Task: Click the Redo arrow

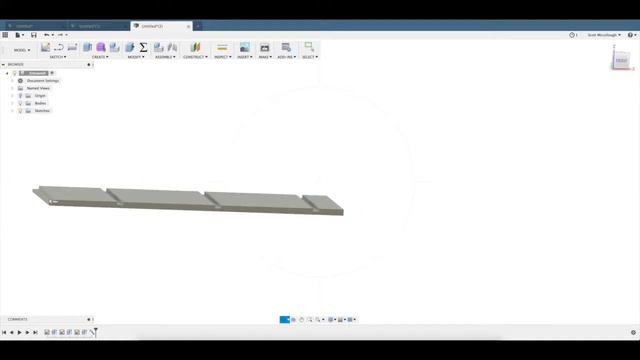Action: 60,35
